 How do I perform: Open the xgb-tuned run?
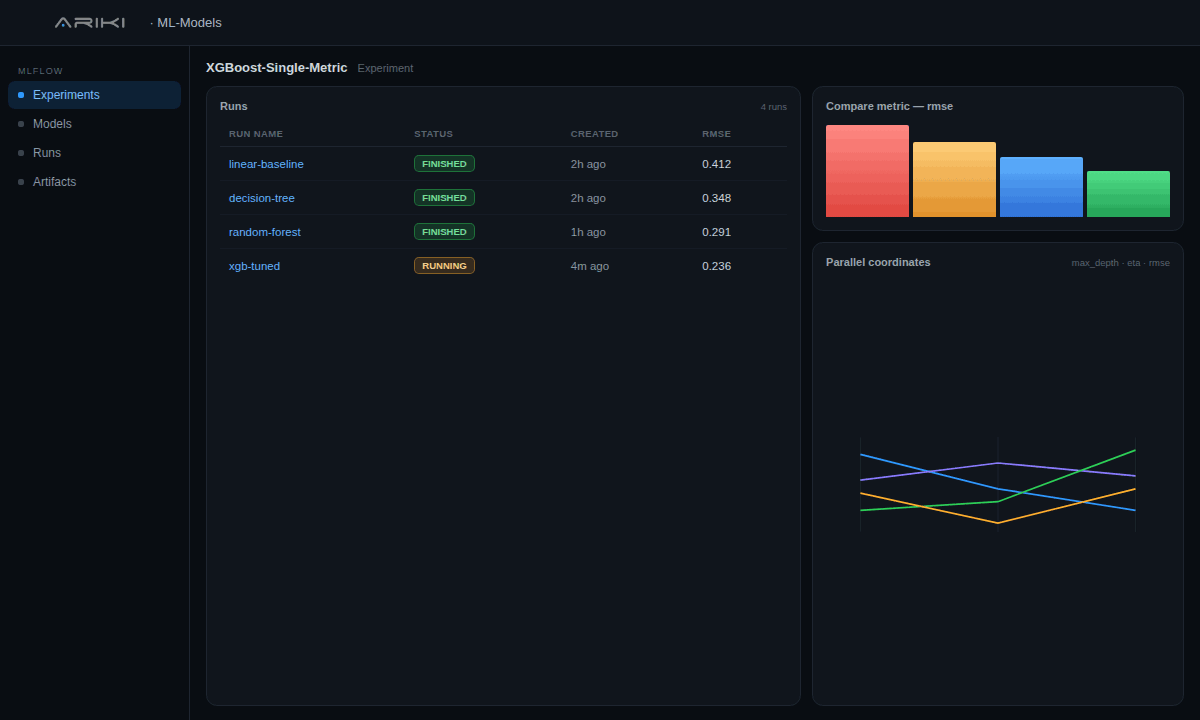254,266
